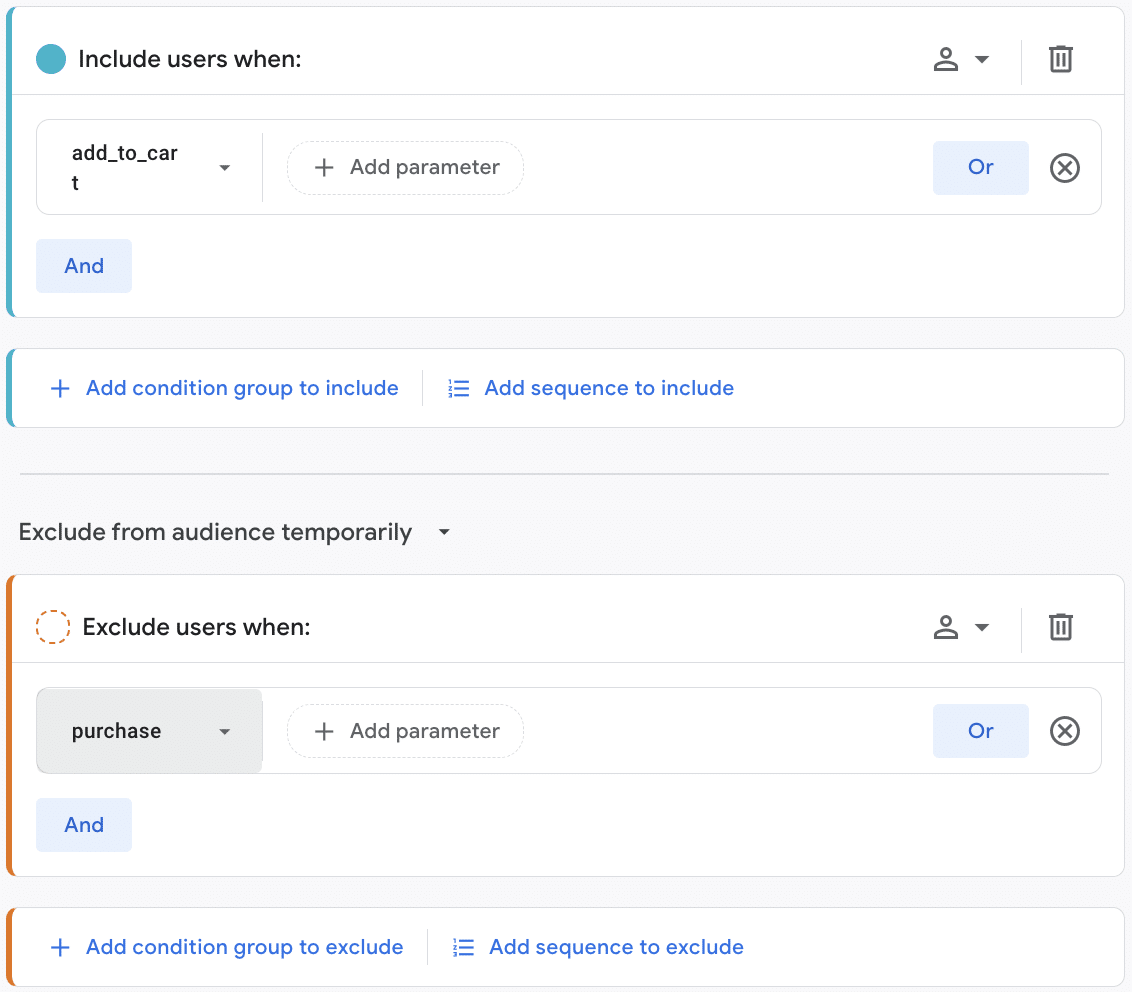Image resolution: width=1132 pixels, height=992 pixels.
Task: Click the orange dashed Exclude circle
Action: tap(53, 627)
